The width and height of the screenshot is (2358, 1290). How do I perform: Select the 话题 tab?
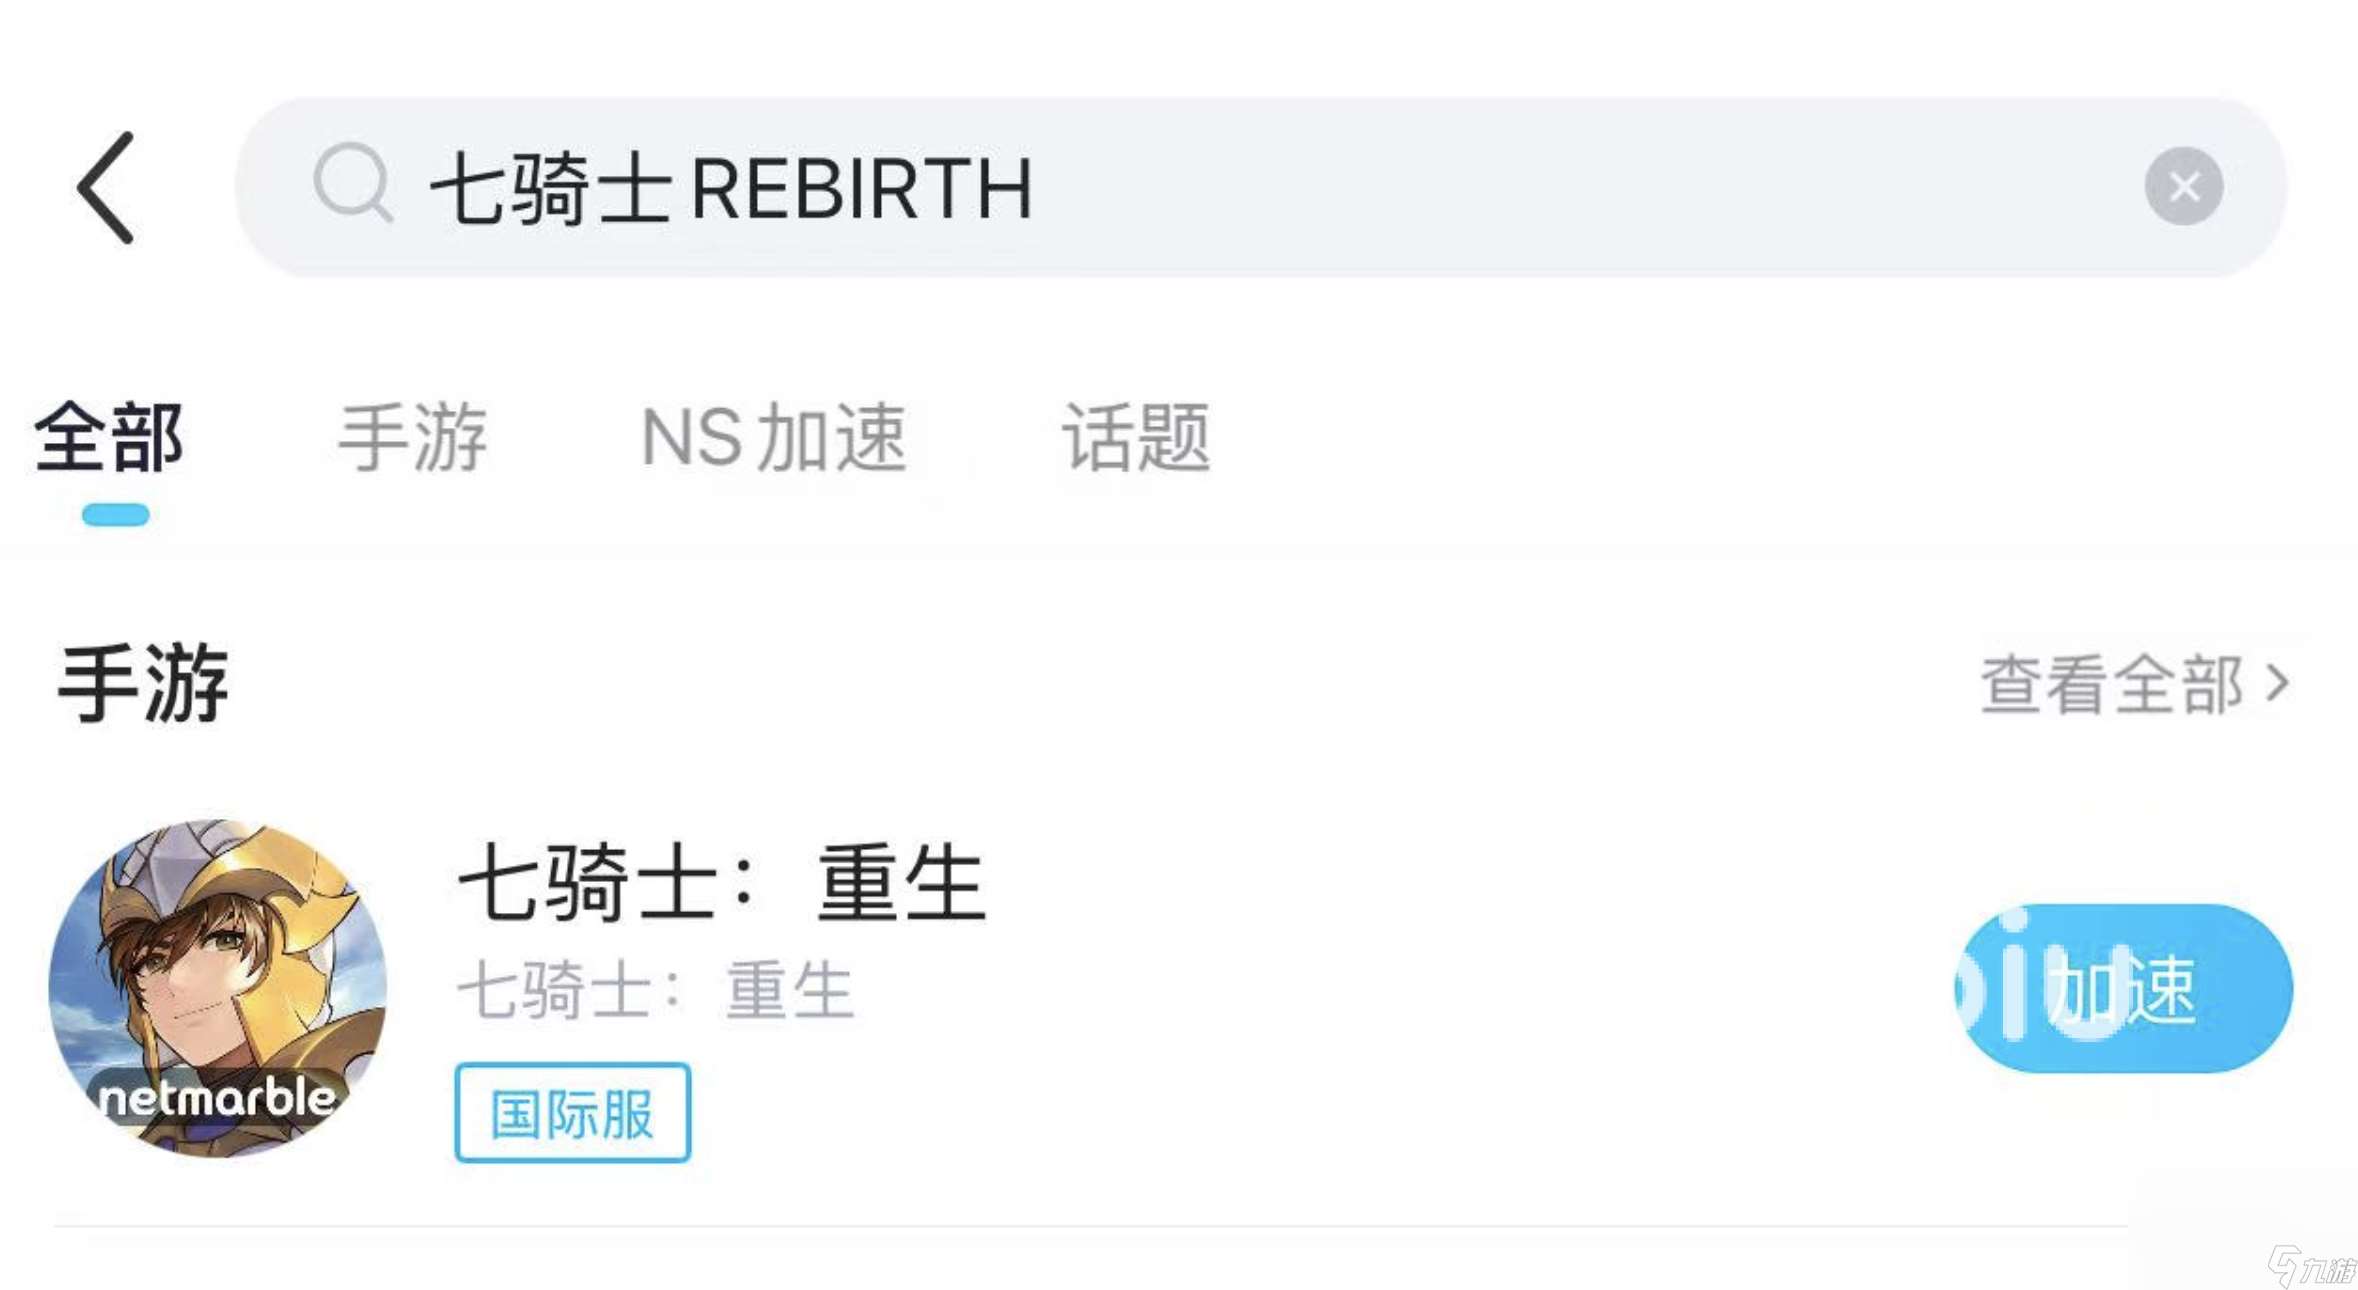point(1135,438)
